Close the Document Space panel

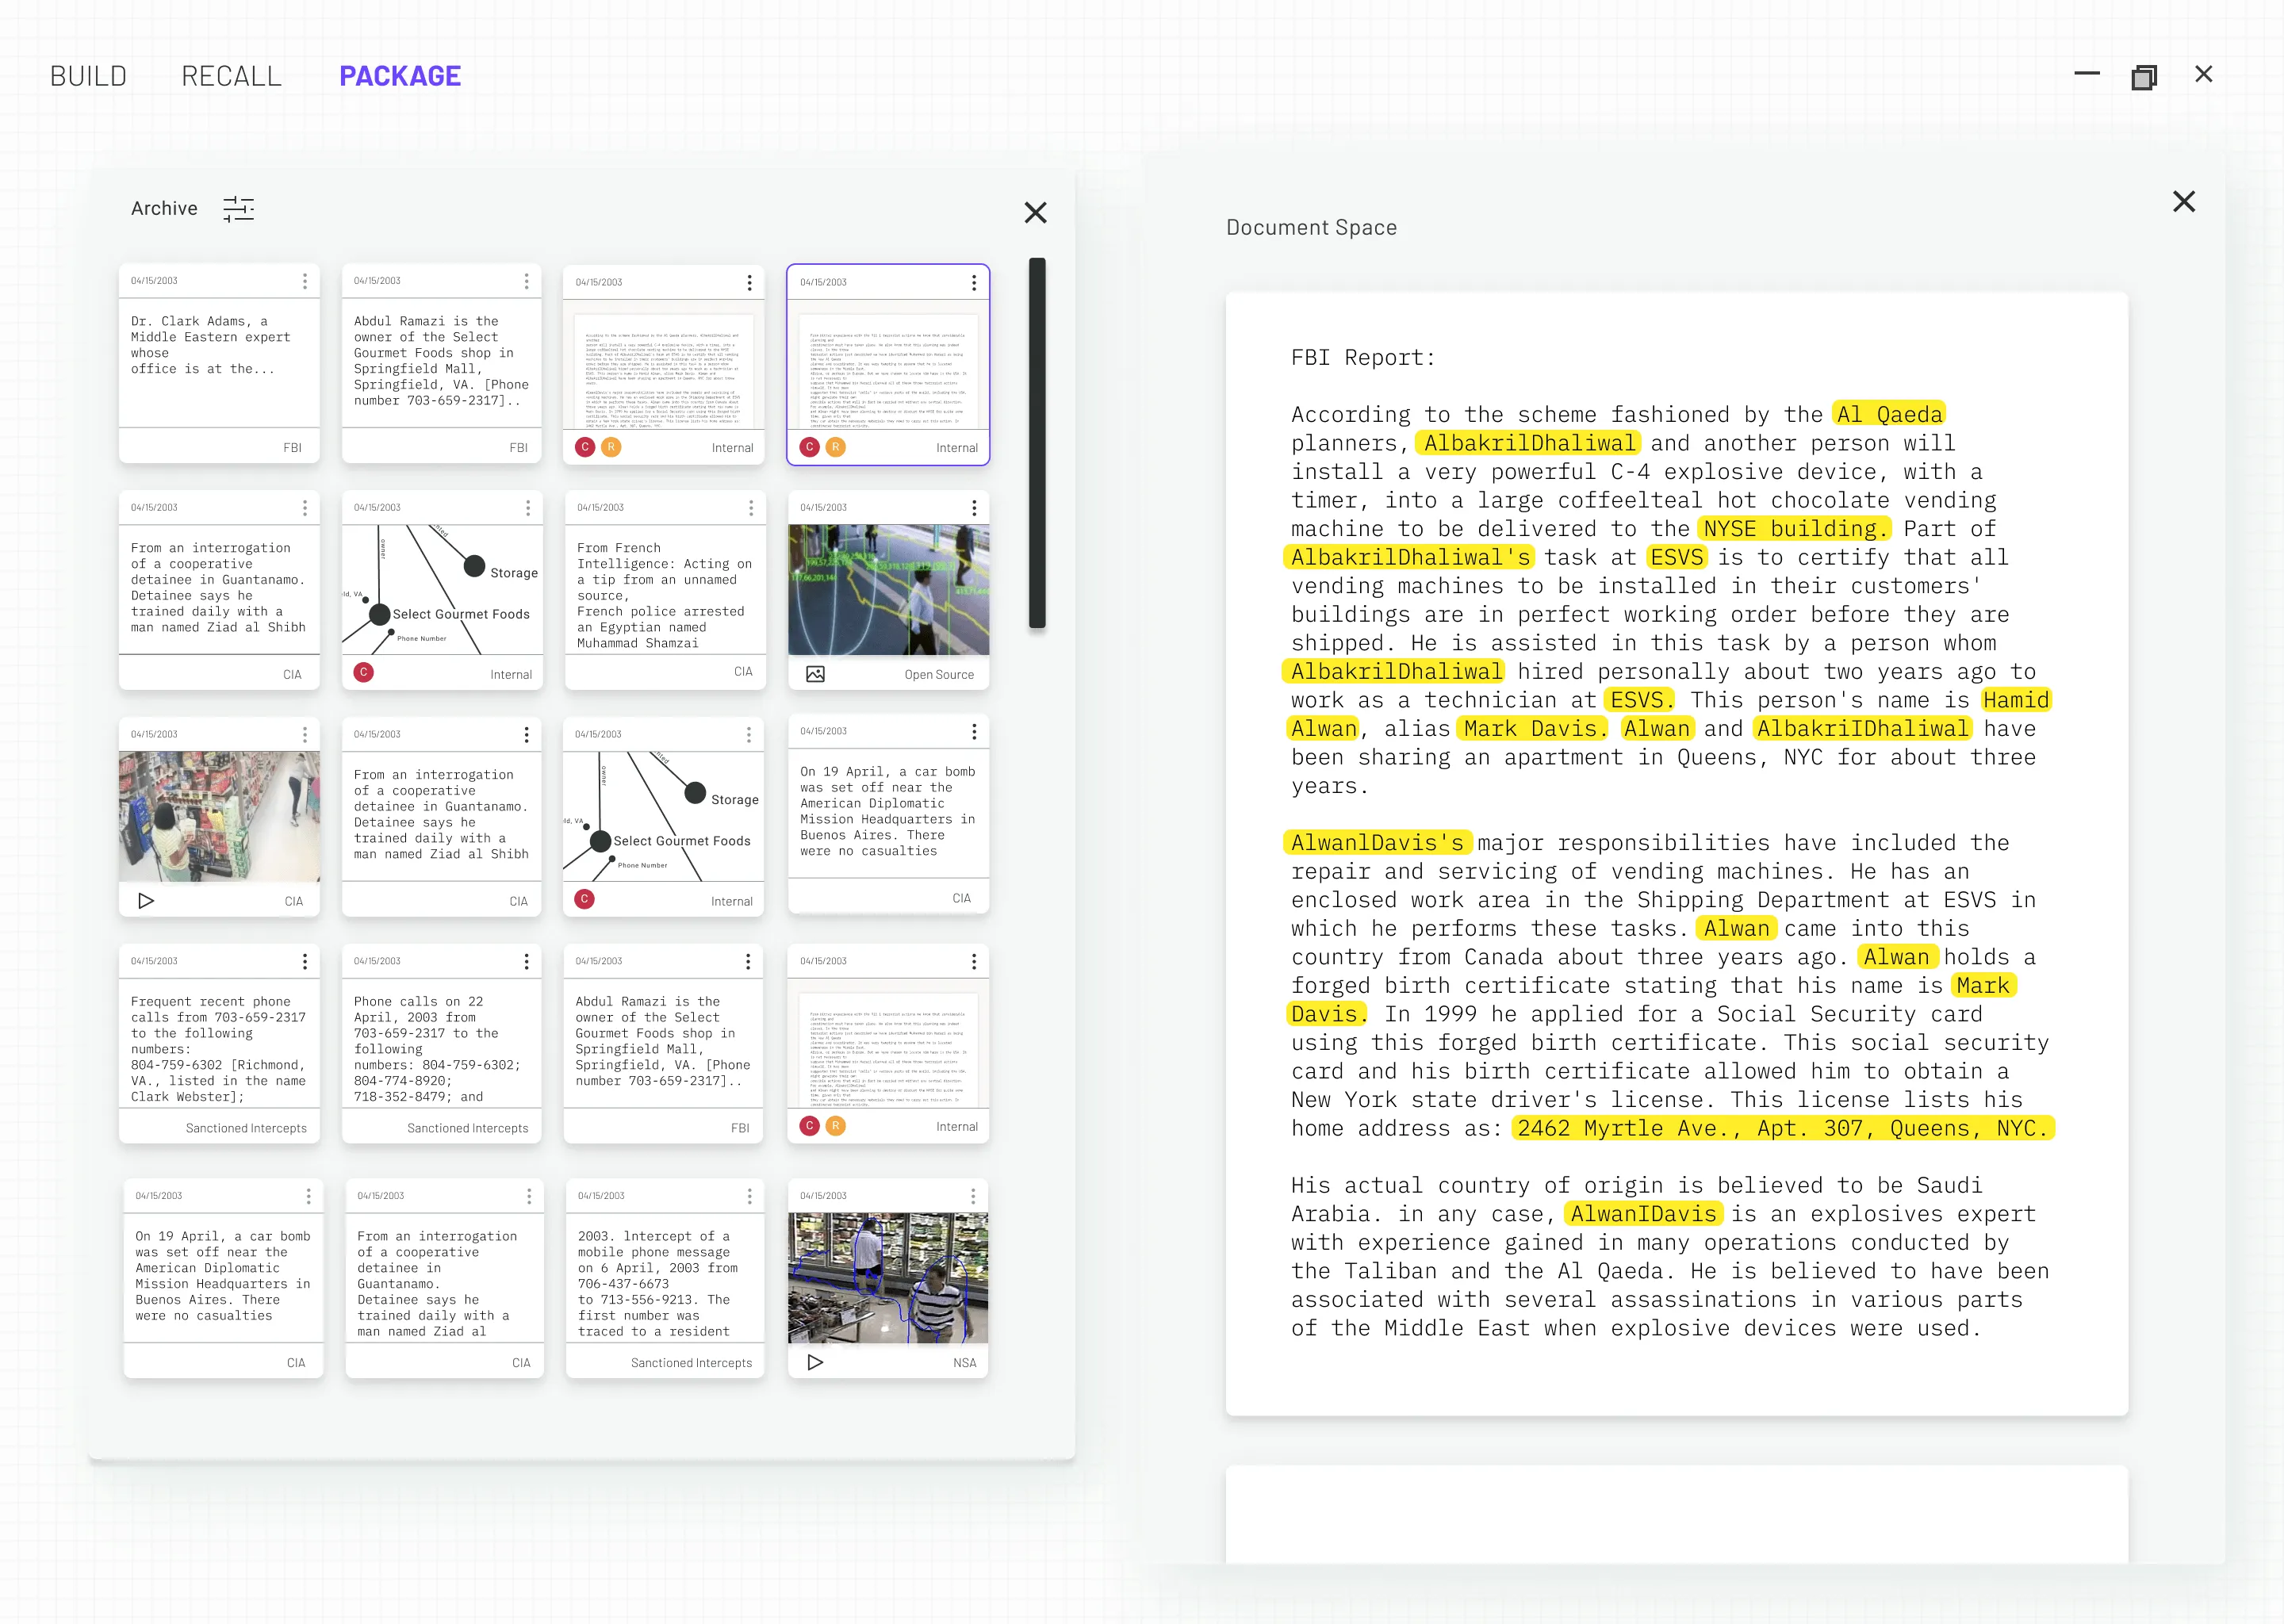2183,202
